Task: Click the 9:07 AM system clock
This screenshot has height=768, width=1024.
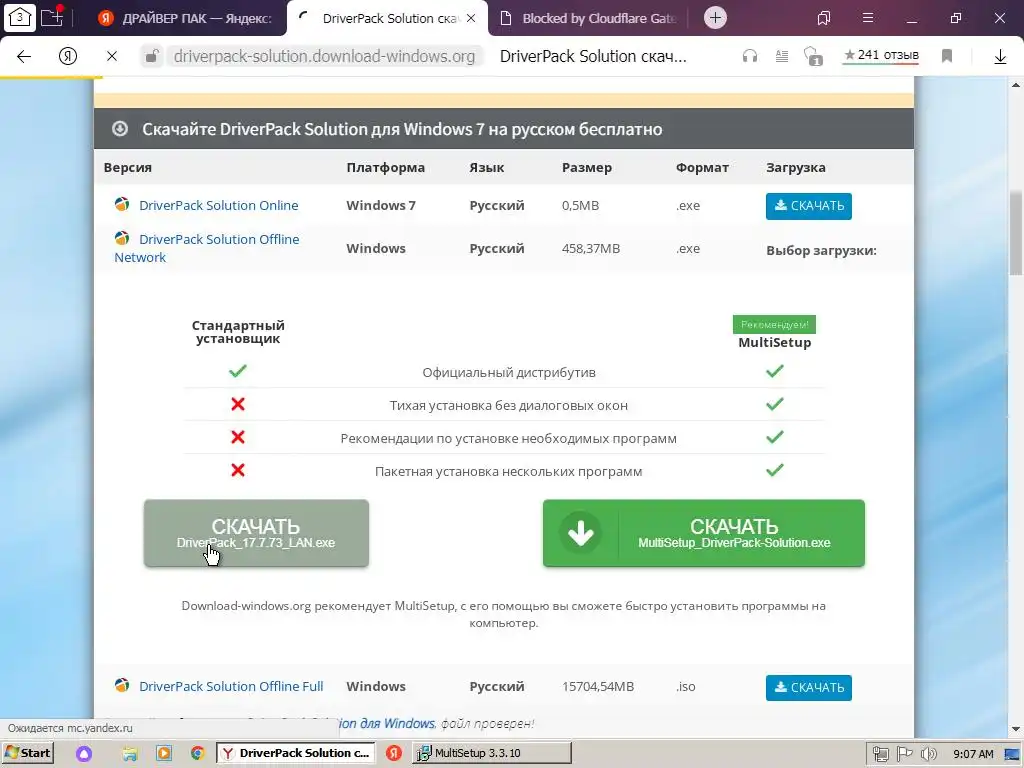Action: 973,754
